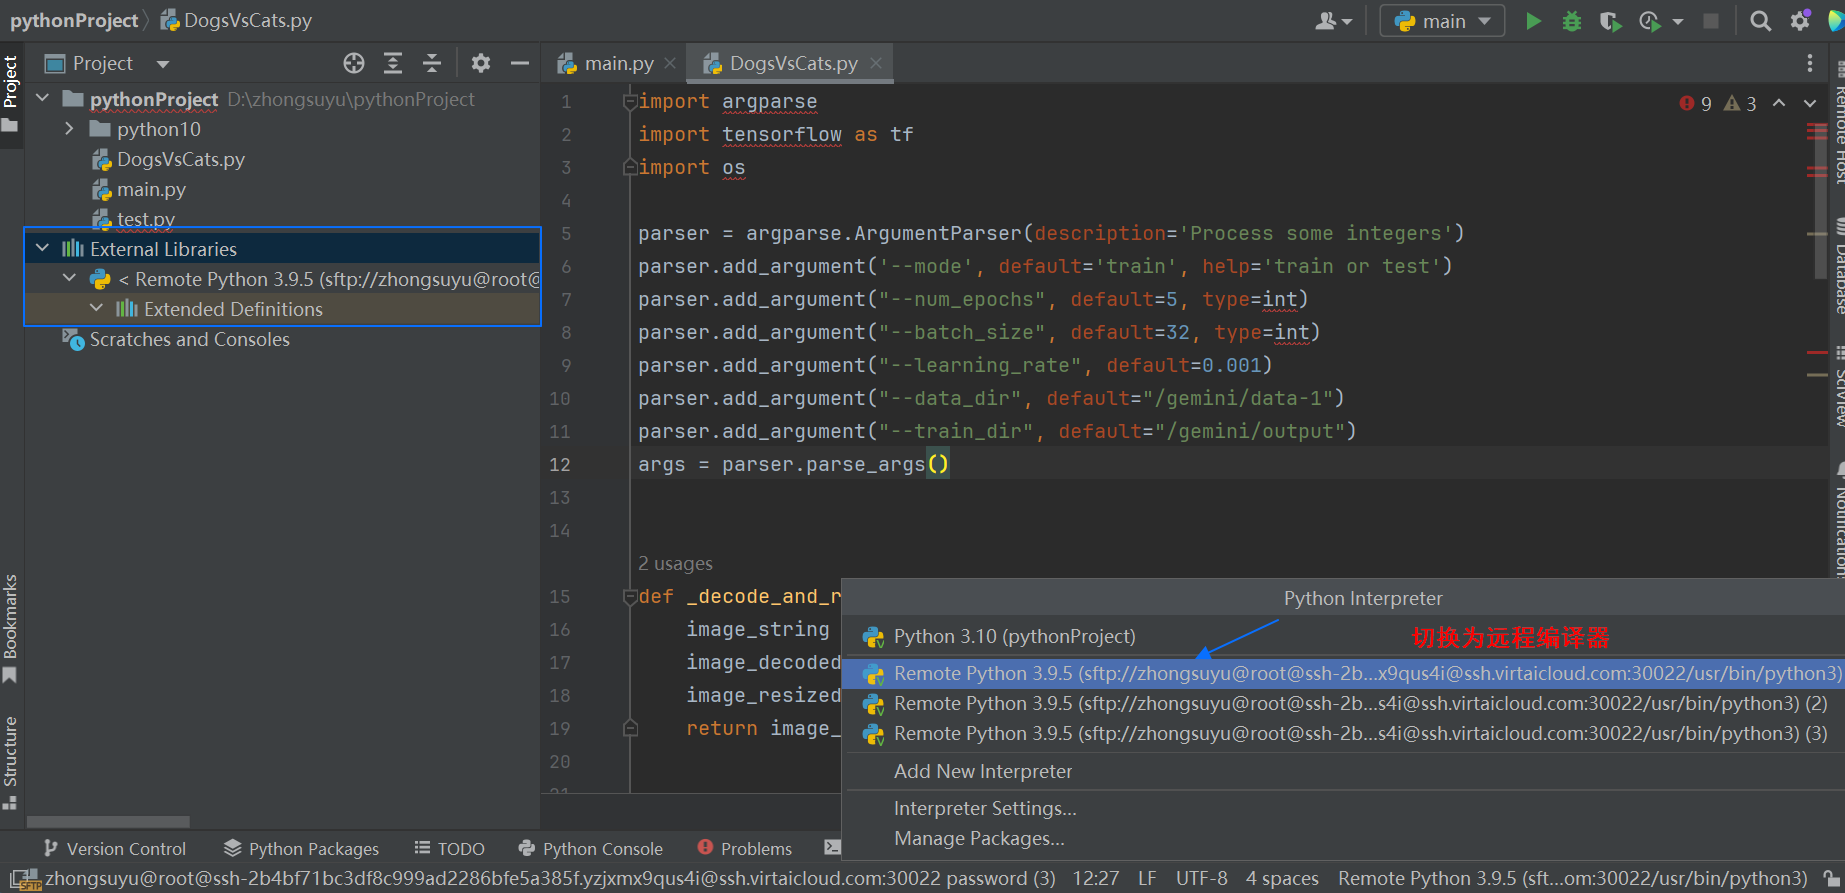Choose Add New Interpreter option

(982, 771)
